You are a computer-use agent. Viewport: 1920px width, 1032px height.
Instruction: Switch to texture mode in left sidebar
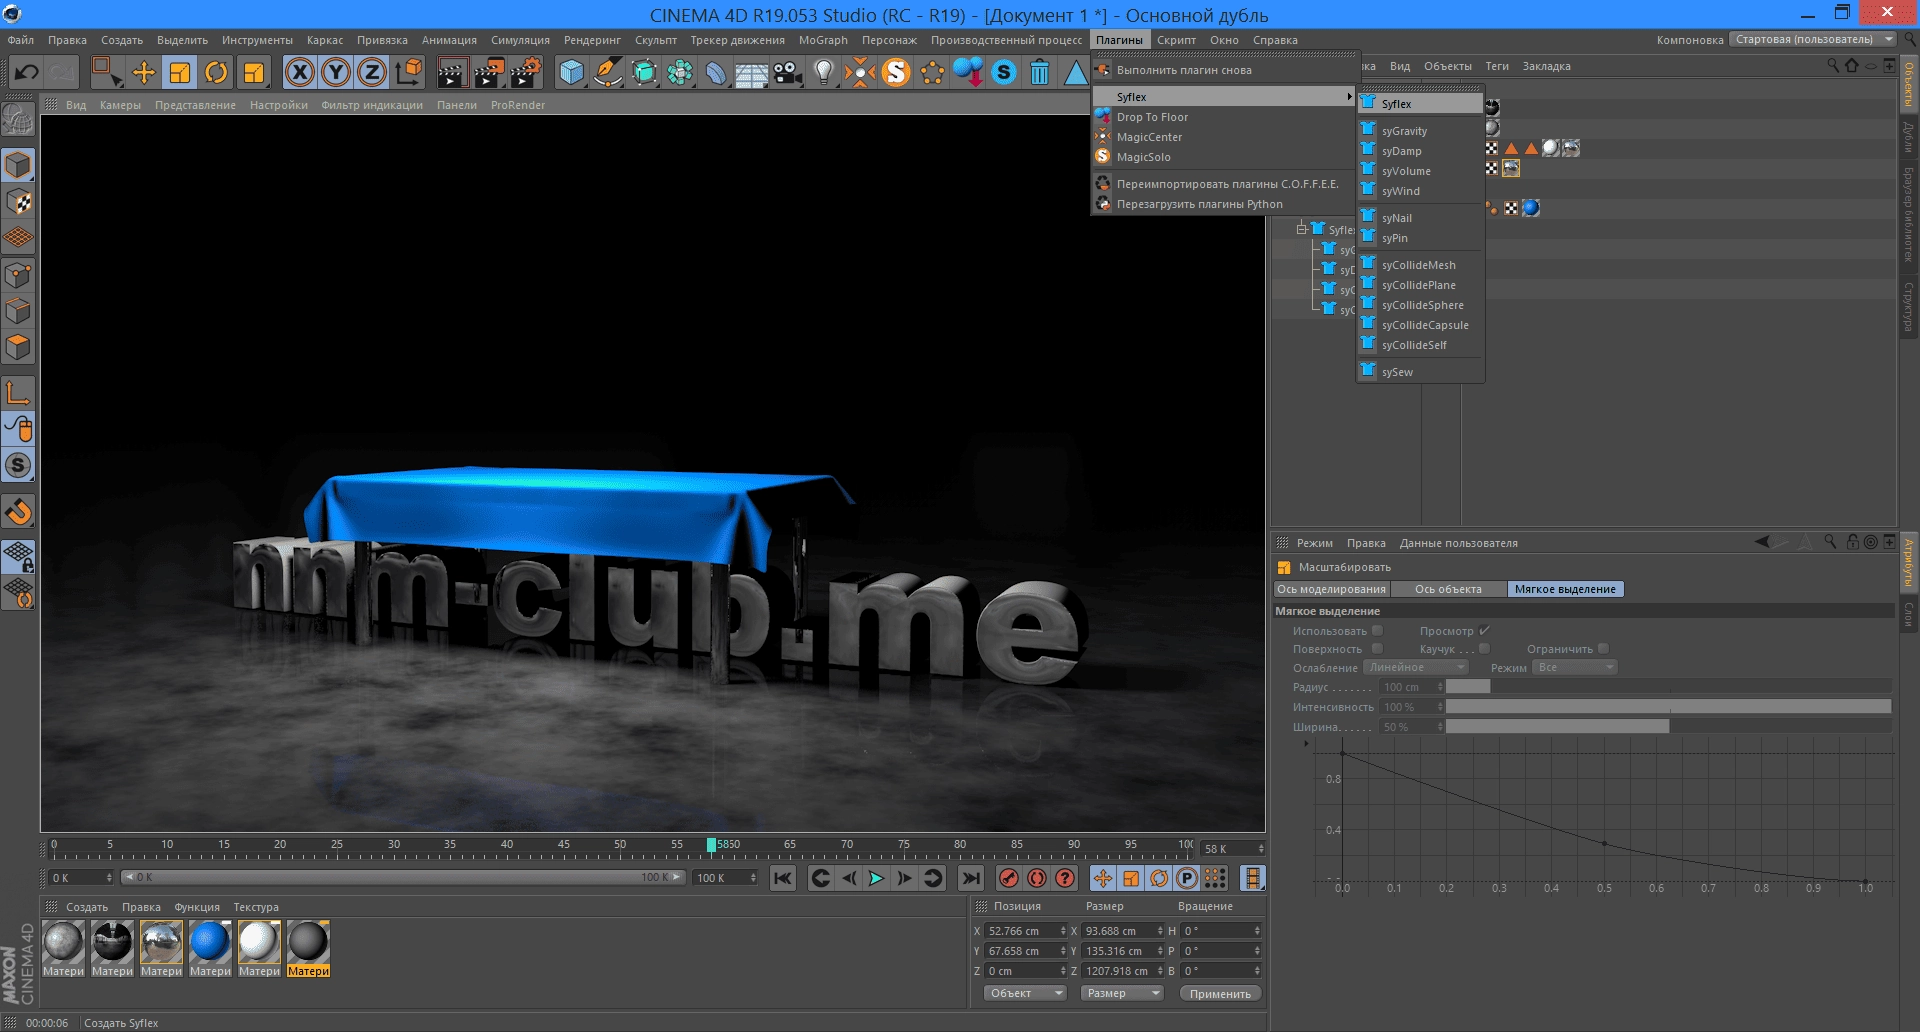[18, 202]
